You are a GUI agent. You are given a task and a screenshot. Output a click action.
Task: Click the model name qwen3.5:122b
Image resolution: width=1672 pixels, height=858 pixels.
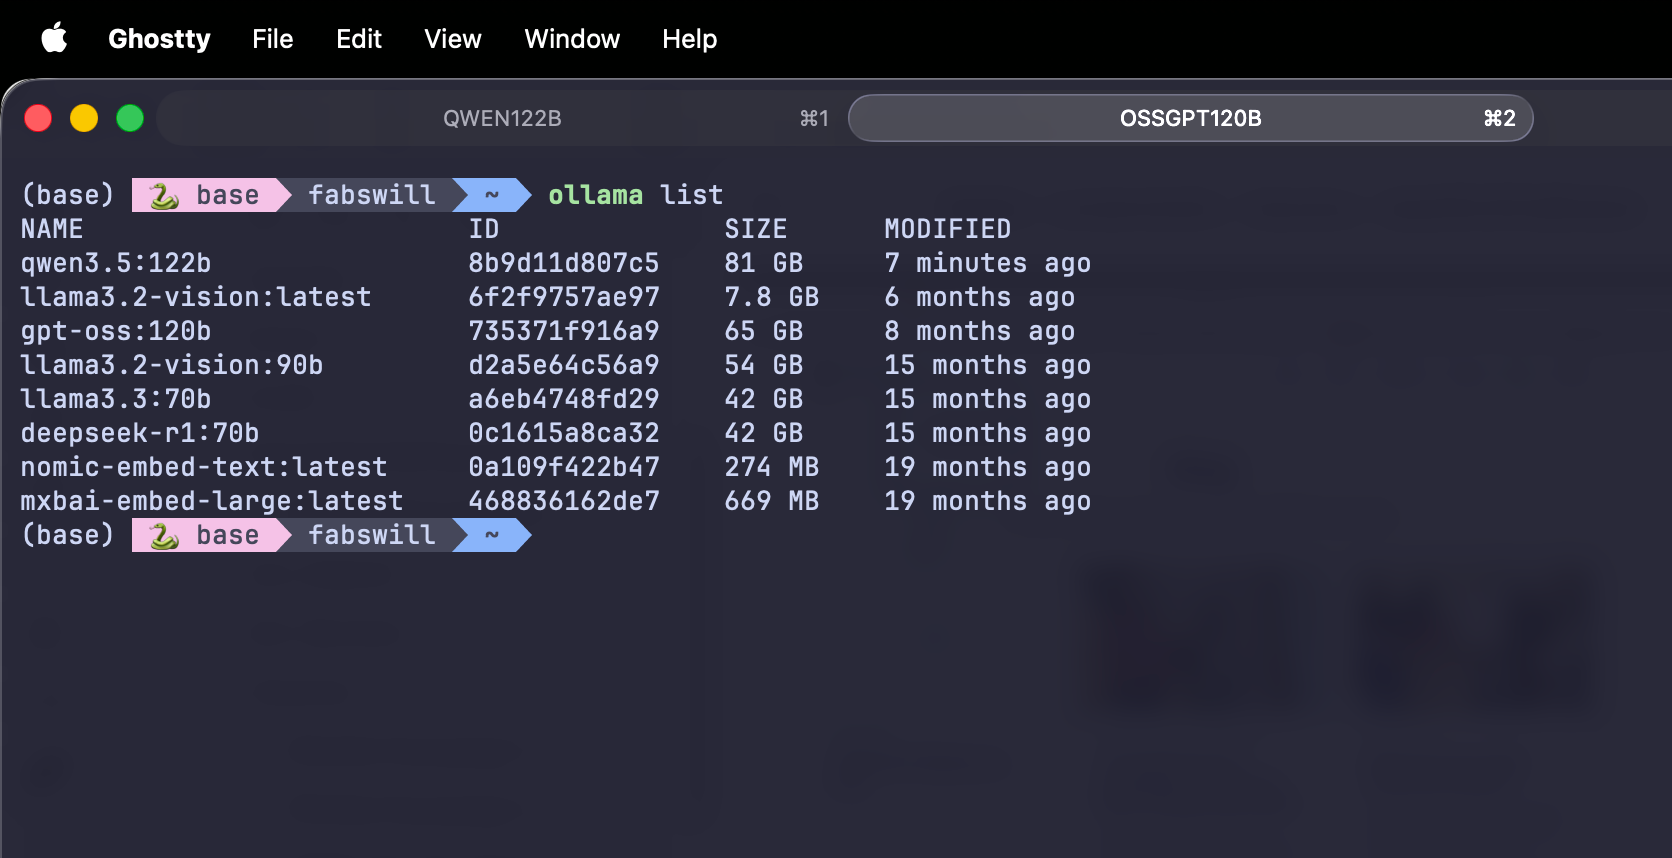[x=116, y=263]
